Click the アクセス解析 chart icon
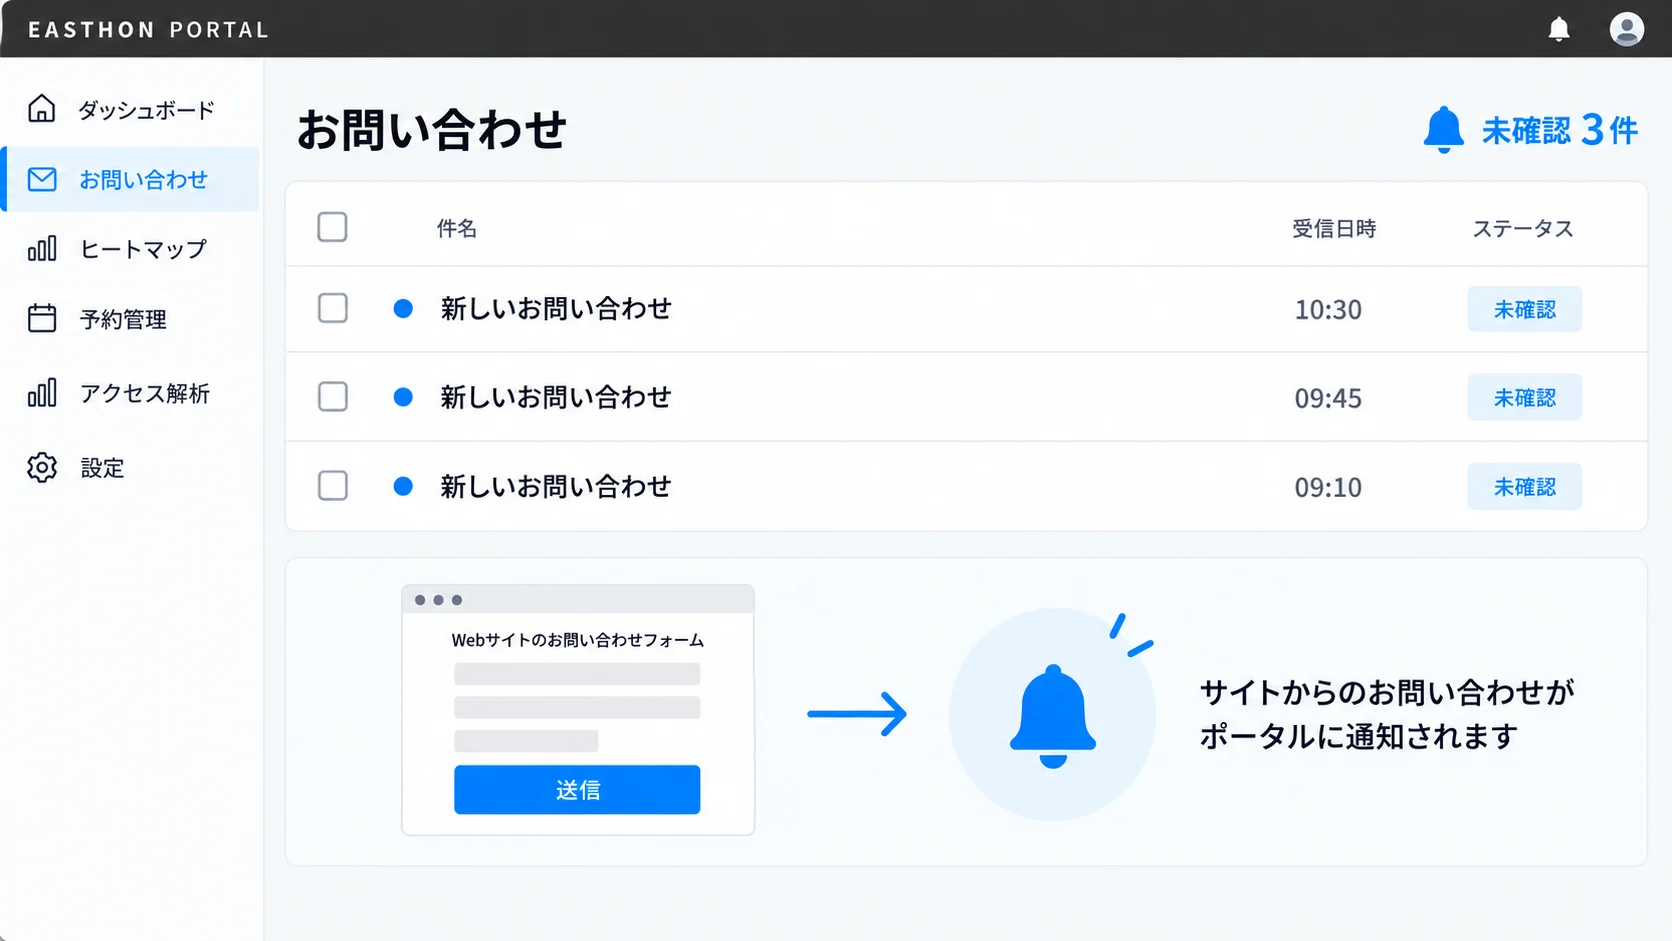 point(42,393)
